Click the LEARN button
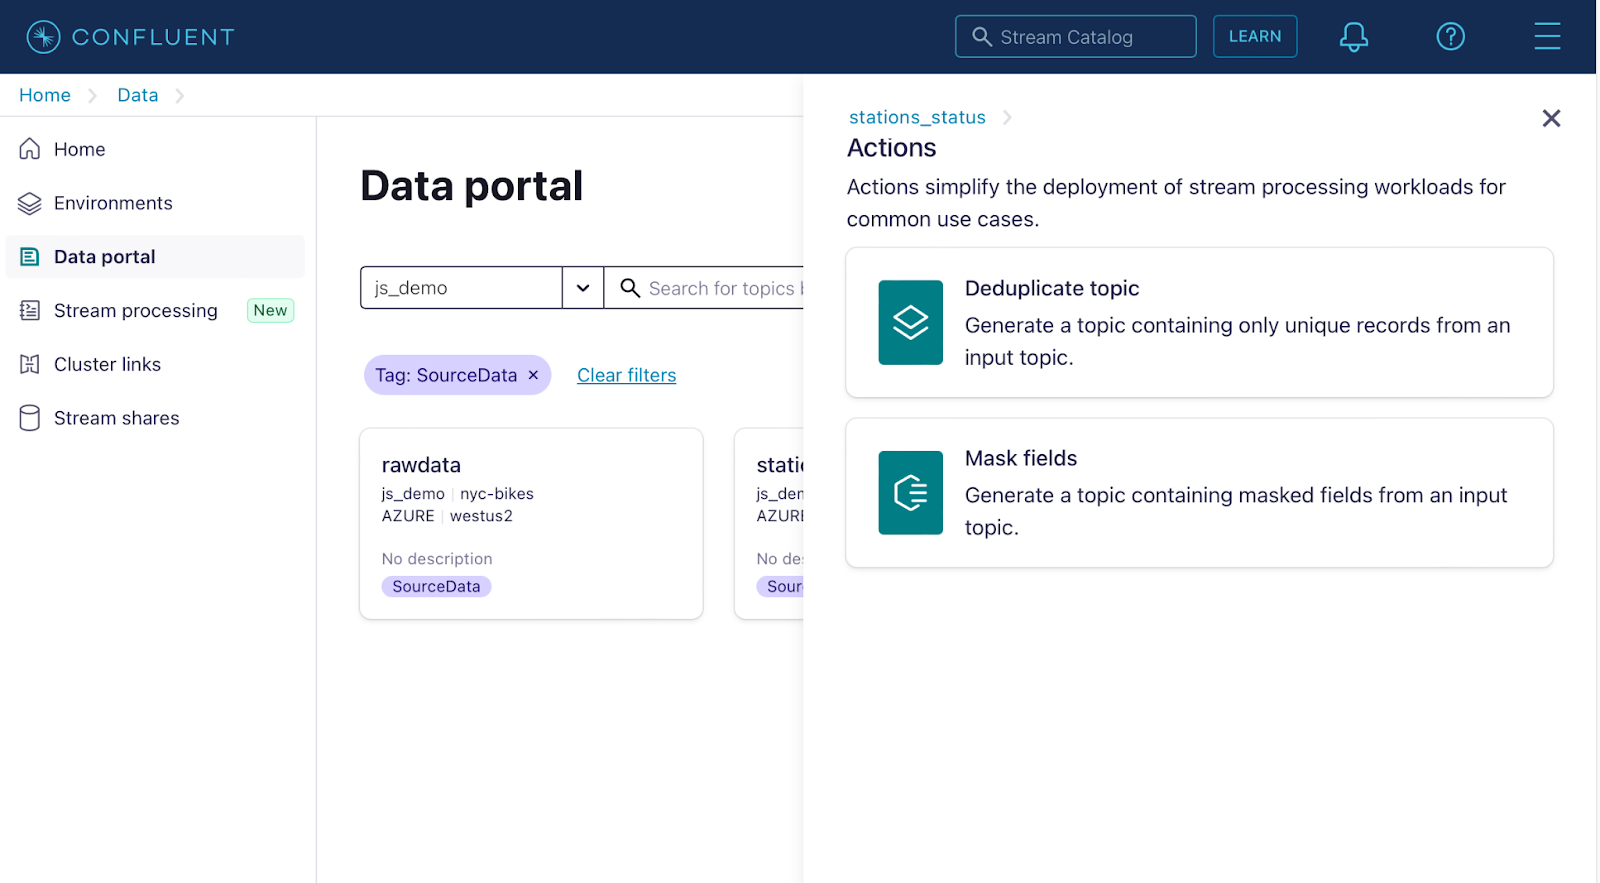Image resolution: width=1600 pixels, height=883 pixels. point(1255,37)
